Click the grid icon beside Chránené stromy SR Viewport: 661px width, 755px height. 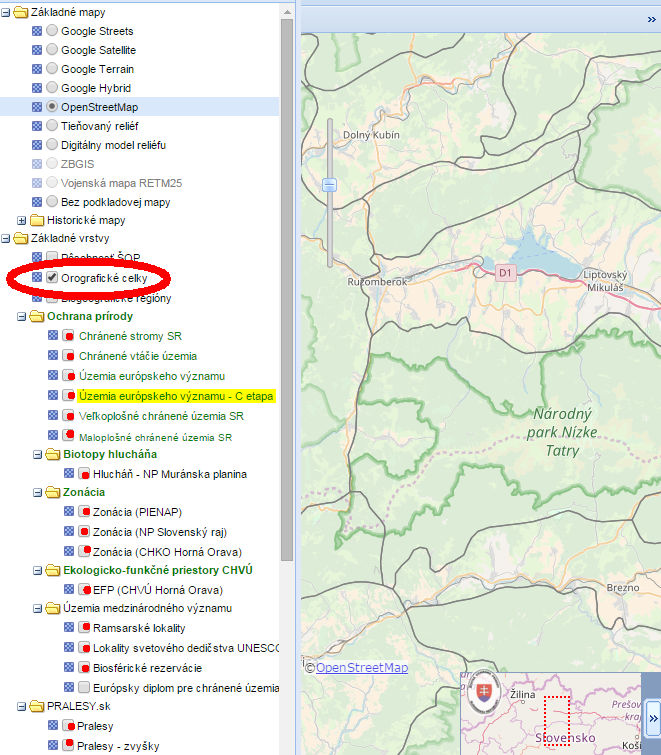[x=54, y=336]
